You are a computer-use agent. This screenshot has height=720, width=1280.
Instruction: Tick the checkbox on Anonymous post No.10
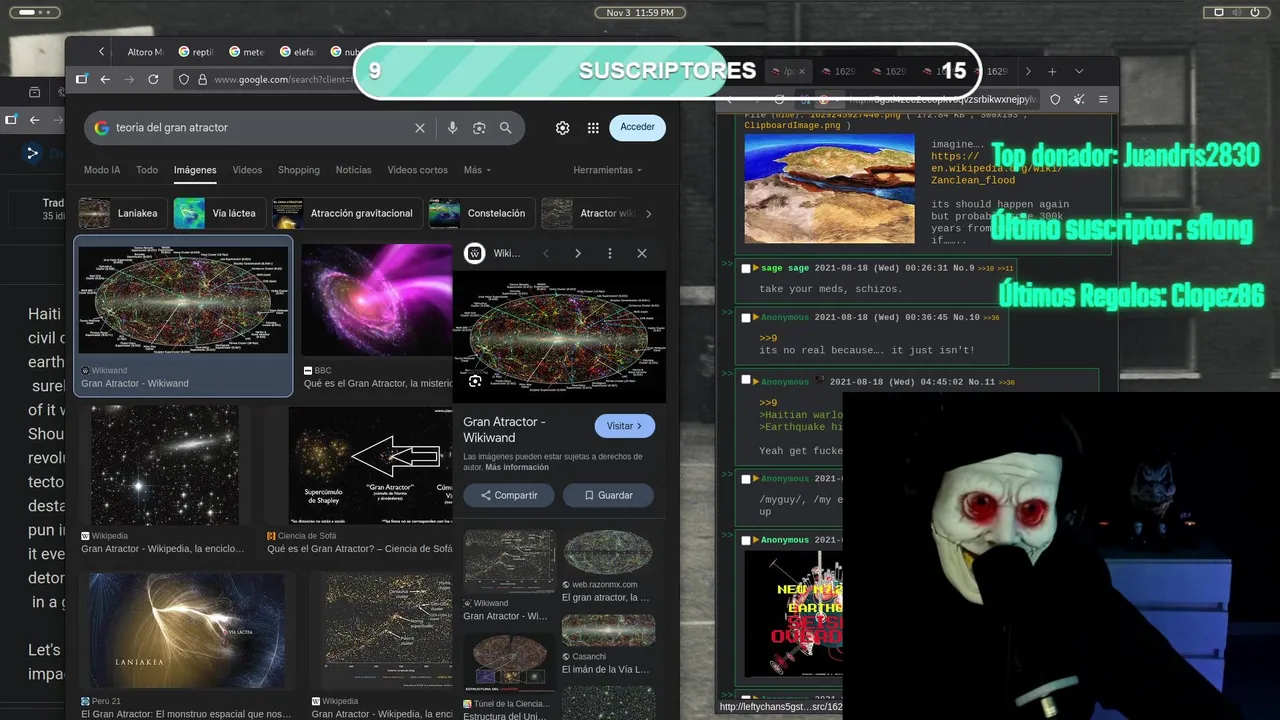click(746, 318)
